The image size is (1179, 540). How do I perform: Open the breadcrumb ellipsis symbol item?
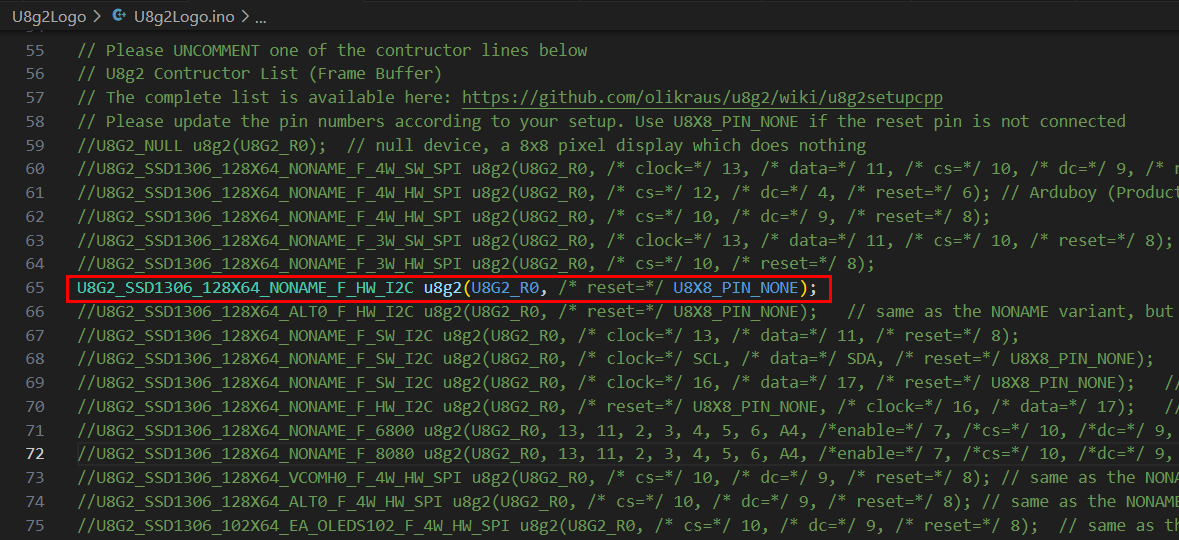tap(260, 17)
